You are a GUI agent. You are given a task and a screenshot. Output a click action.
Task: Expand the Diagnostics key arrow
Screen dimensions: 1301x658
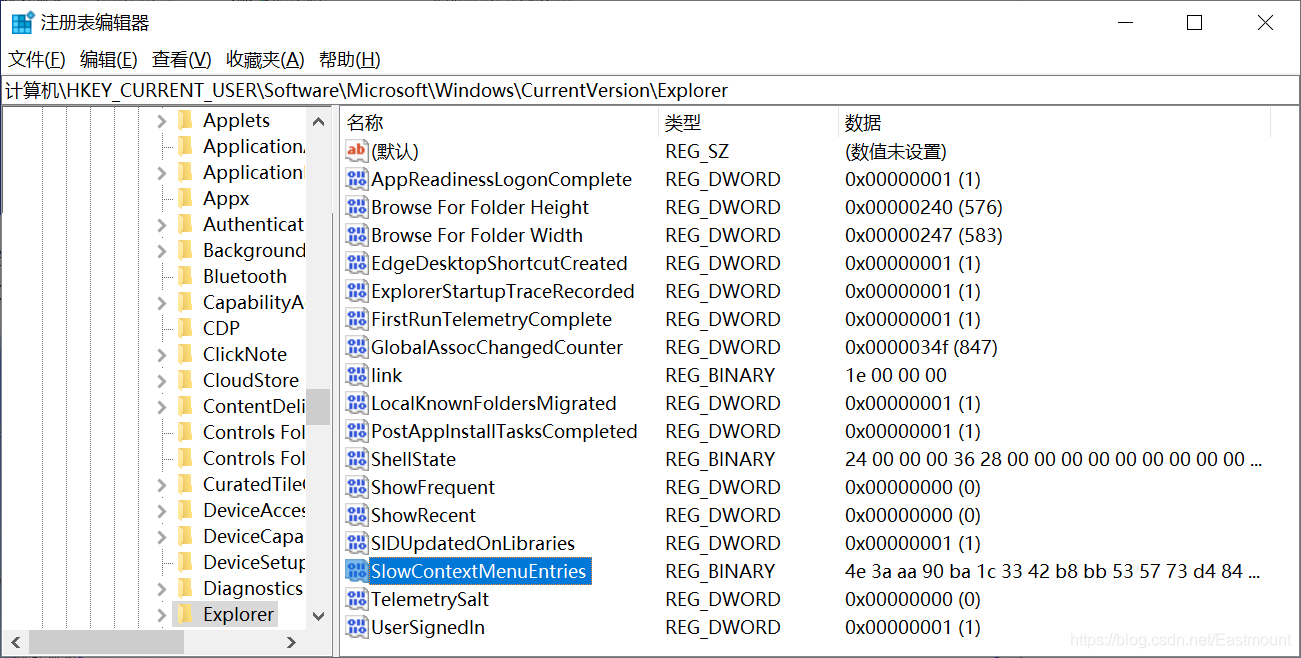(x=162, y=588)
